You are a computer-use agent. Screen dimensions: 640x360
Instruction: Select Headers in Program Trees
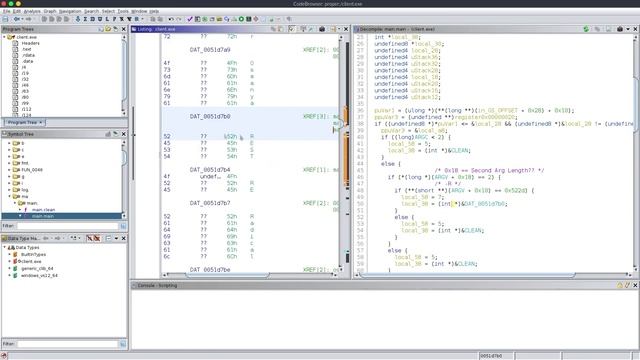[31, 43]
